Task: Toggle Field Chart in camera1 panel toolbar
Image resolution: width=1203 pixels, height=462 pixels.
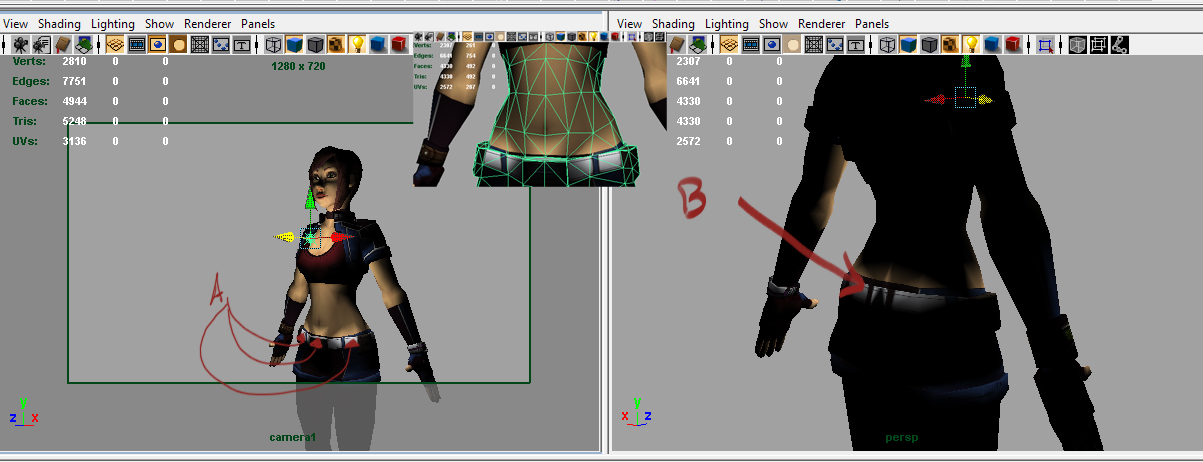Action: tap(200, 44)
